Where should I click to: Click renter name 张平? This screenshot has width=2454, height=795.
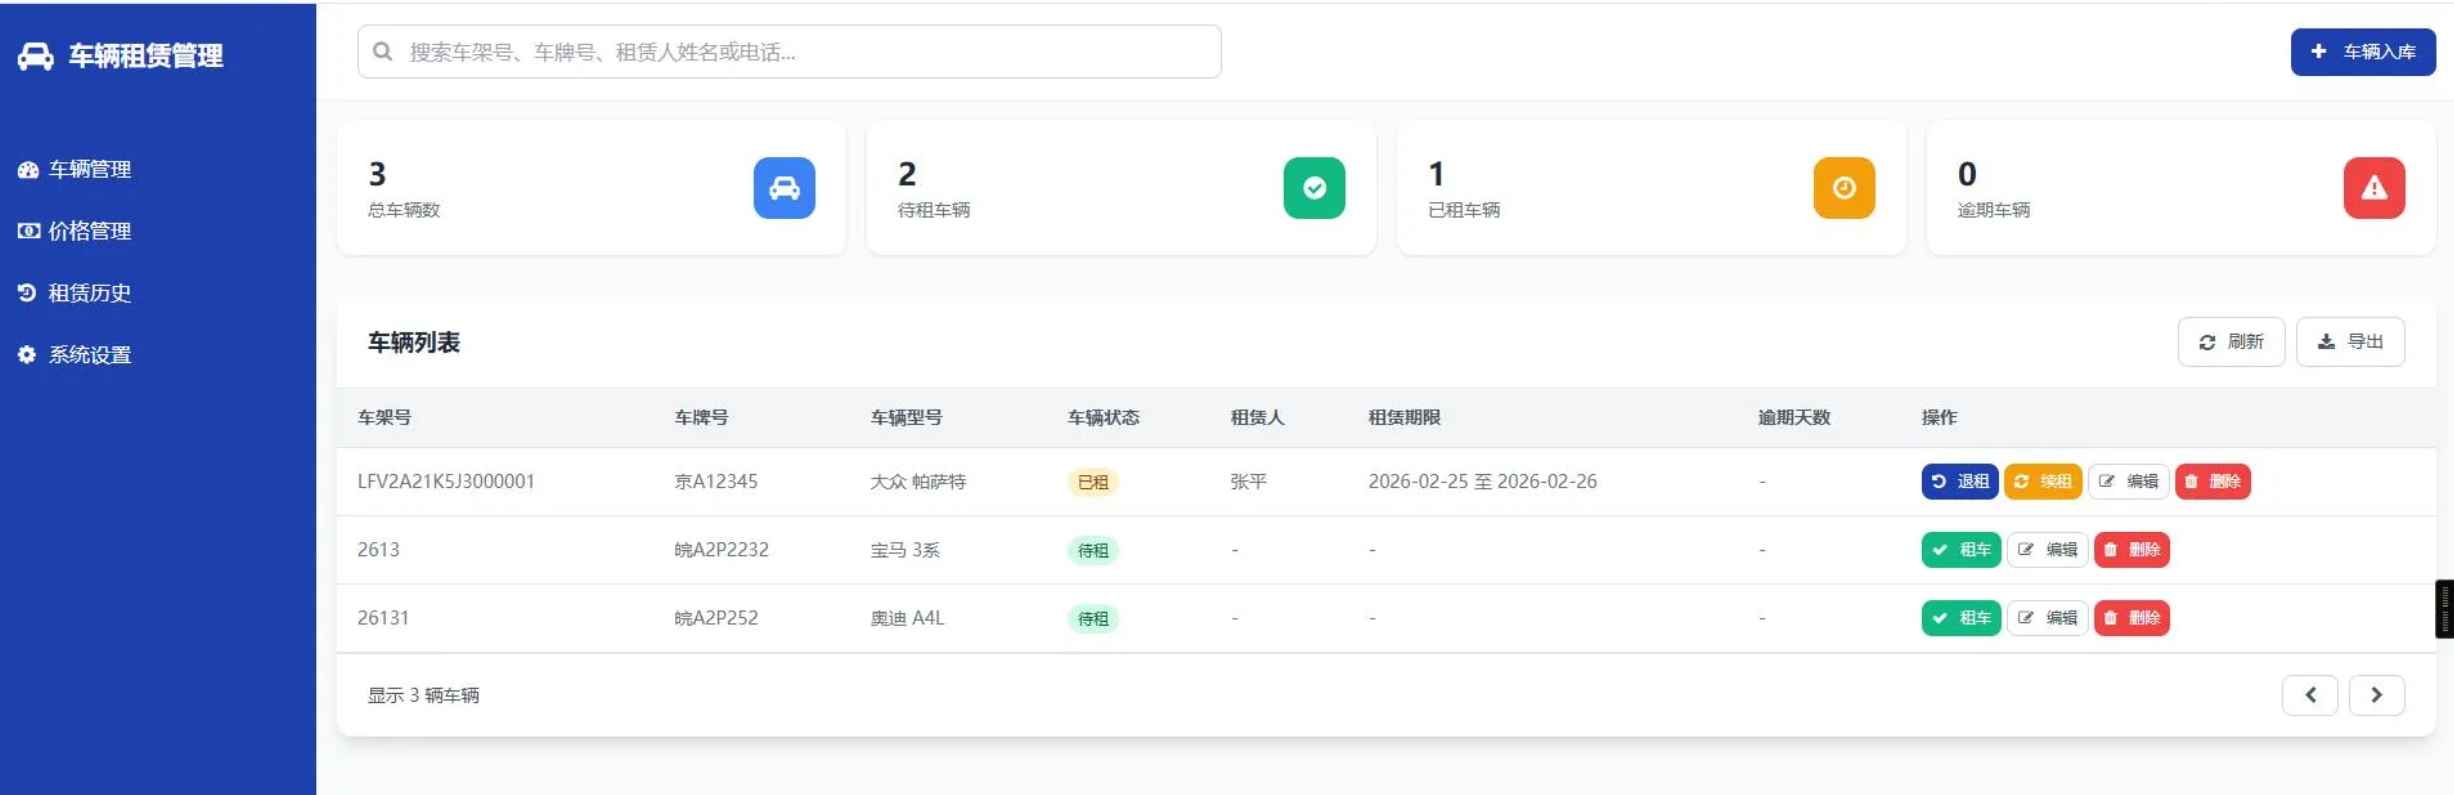(1248, 481)
